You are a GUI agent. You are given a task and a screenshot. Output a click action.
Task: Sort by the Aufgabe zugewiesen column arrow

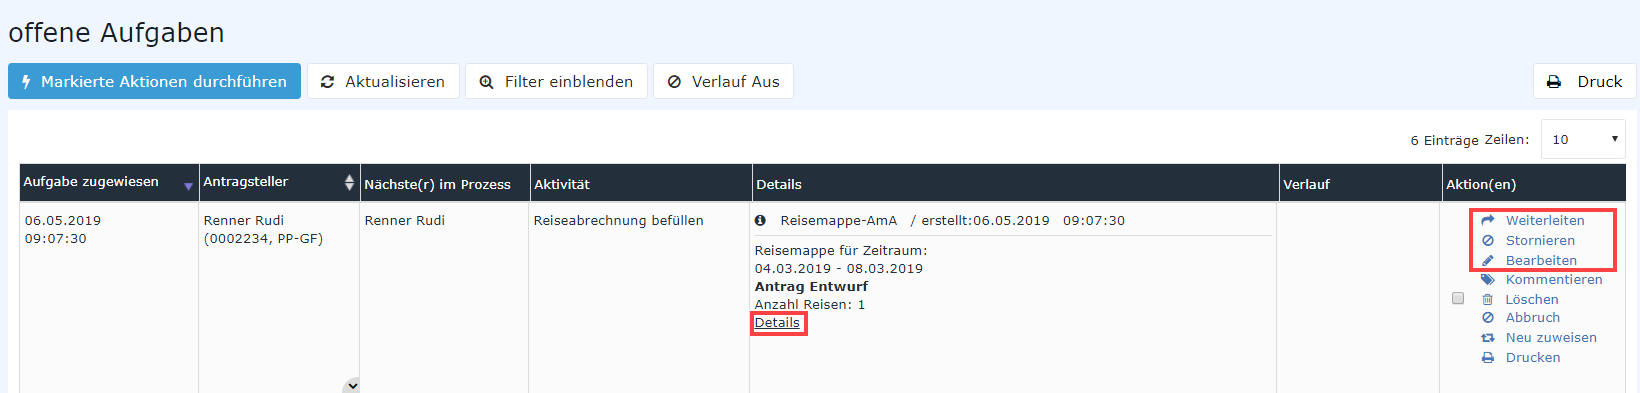[x=188, y=186]
